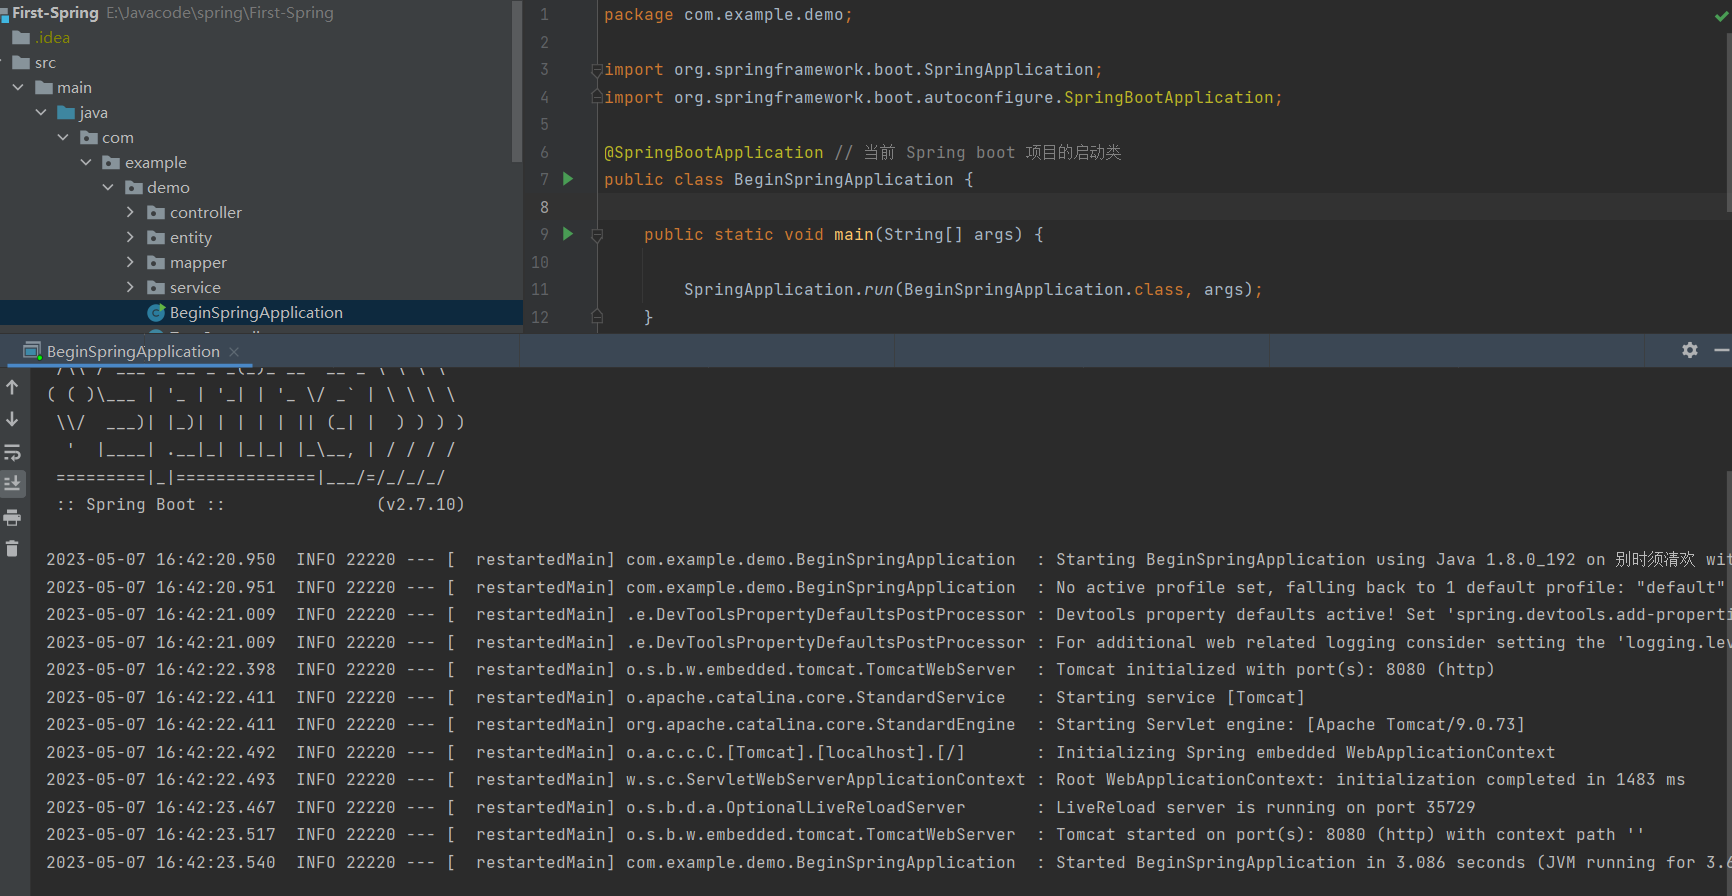Collapse the demo package
The height and width of the screenshot is (896, 1732).
[108, 188]
